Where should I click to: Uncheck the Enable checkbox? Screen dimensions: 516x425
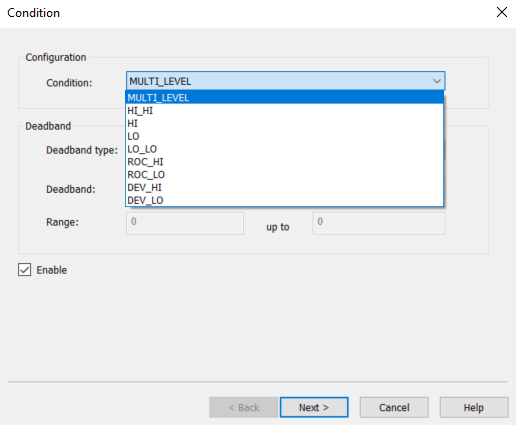pos(25,270)
